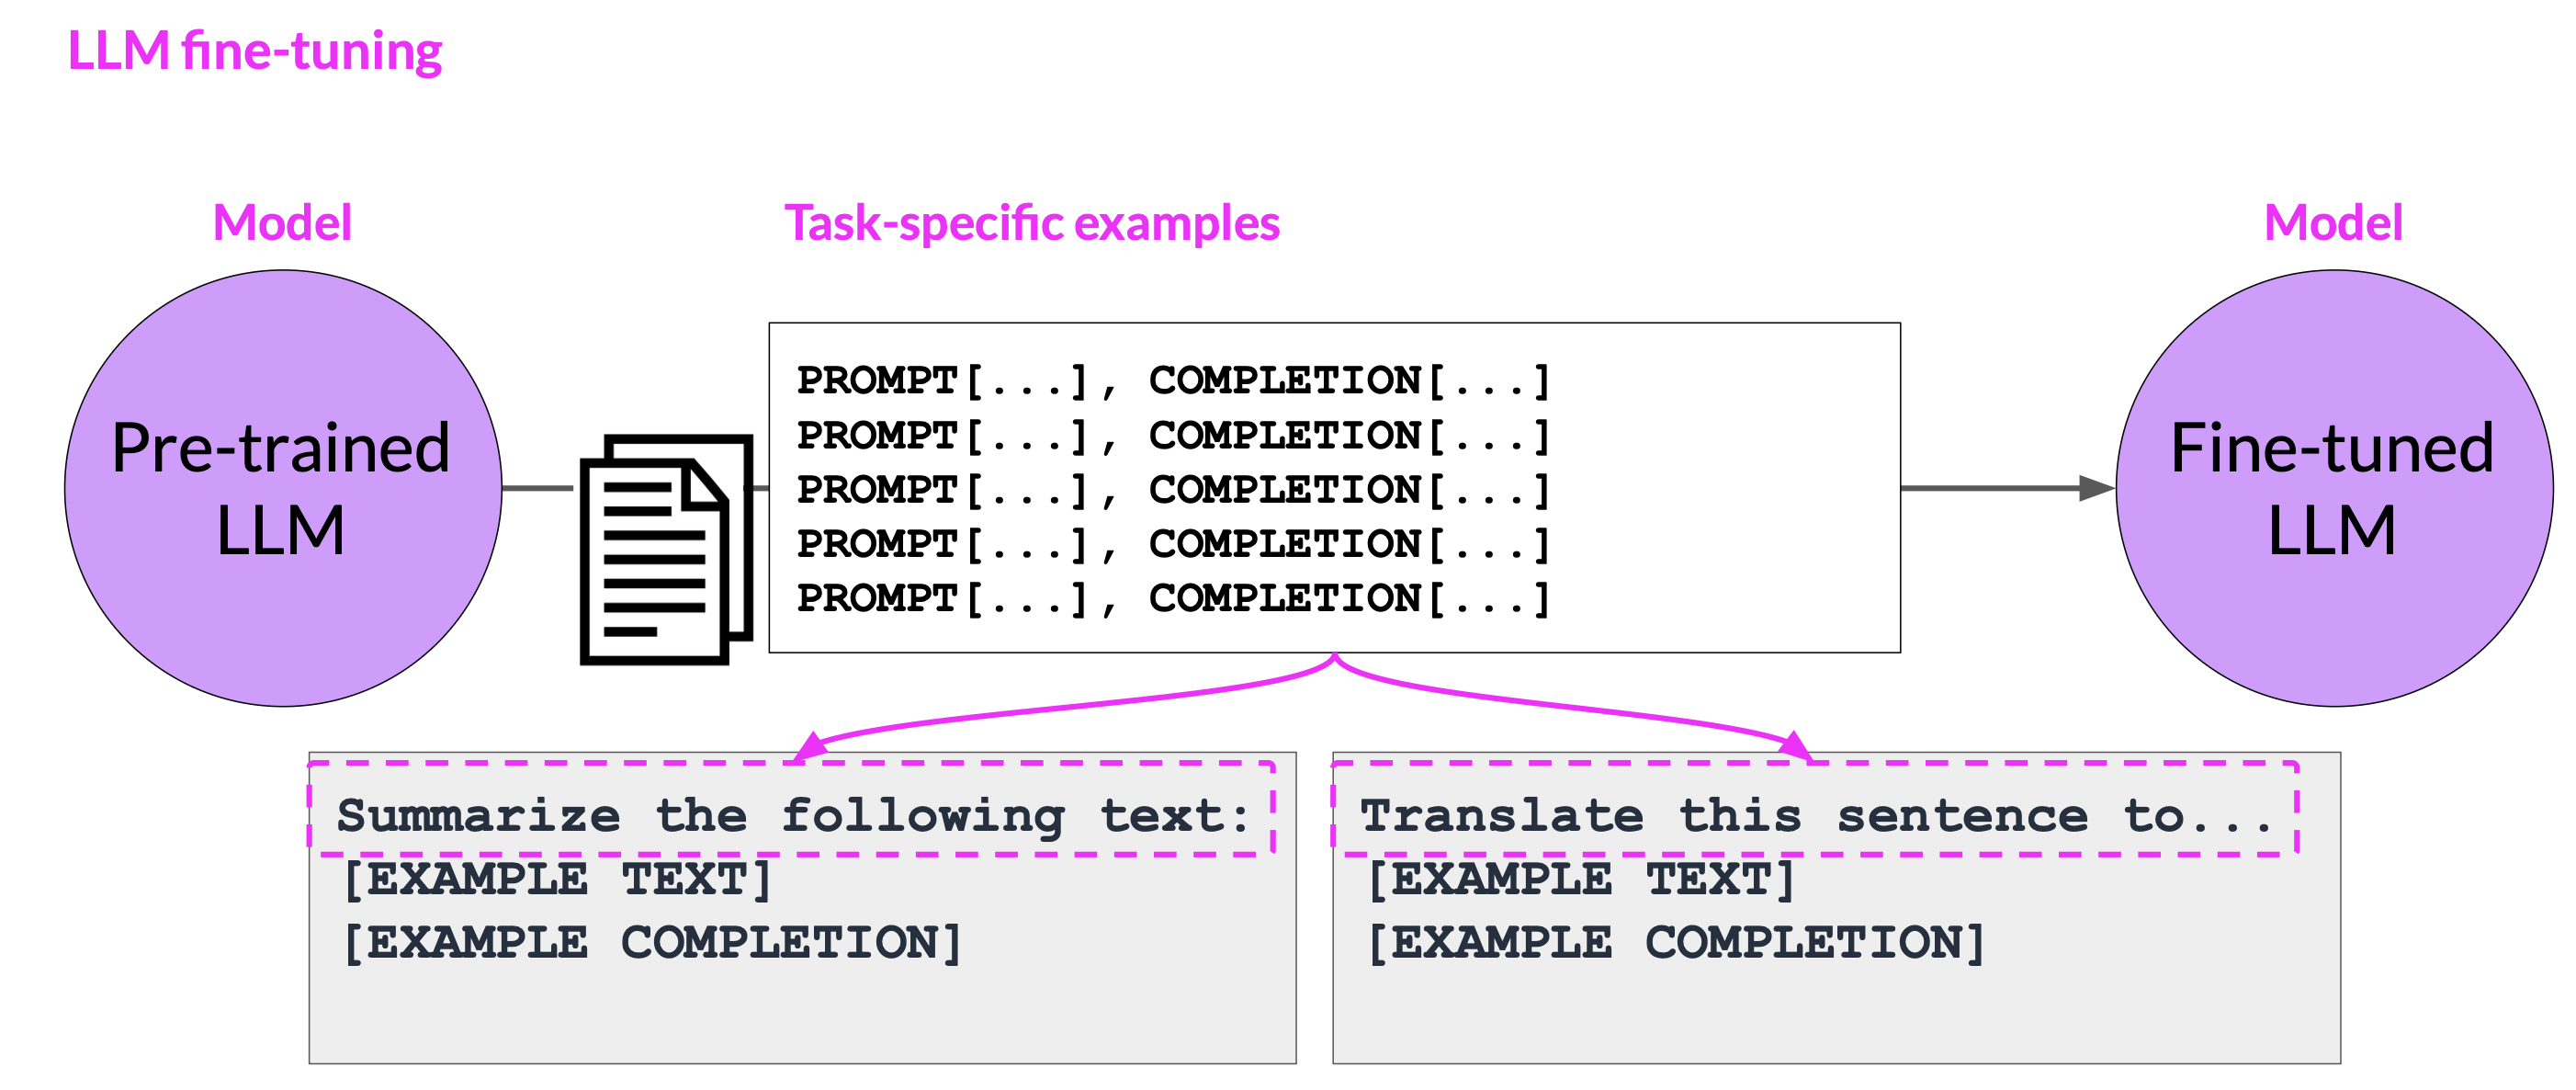Click the stacked documents icon
This screenshot has width=2576, height=1090.
tap(666, 549)
